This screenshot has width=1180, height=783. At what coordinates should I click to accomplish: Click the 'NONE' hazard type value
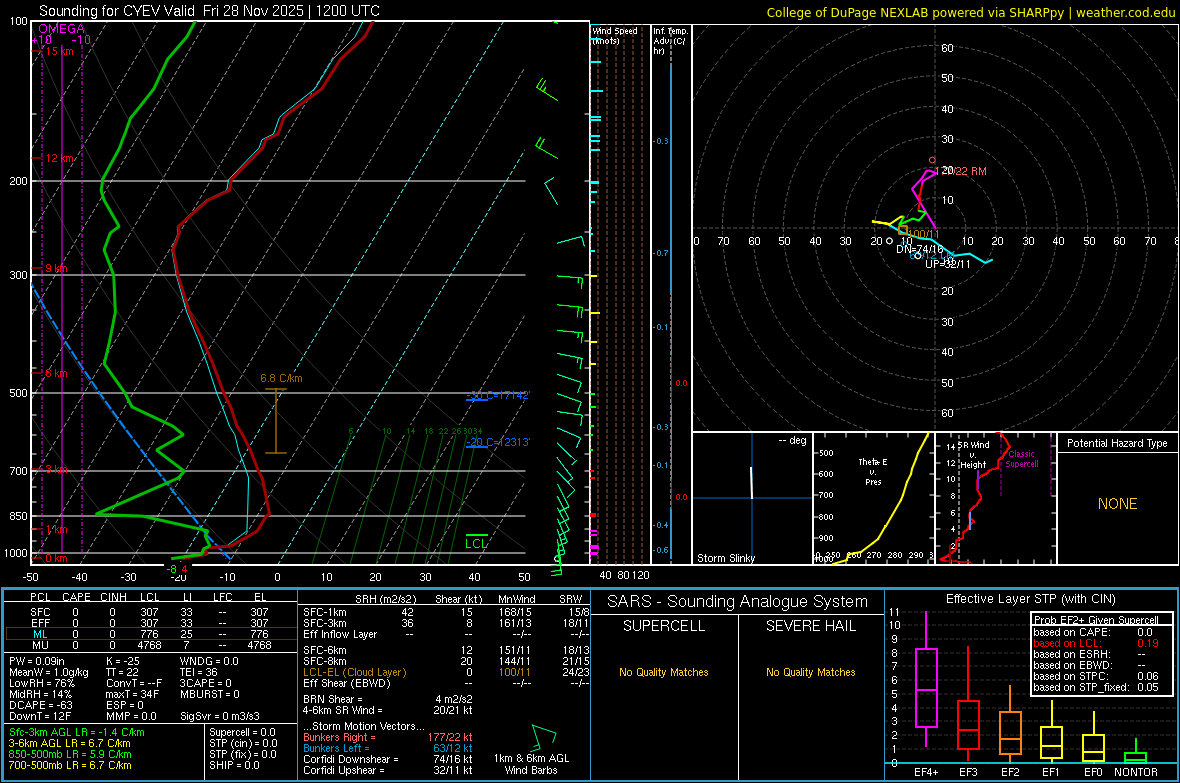tap(1118, 504)
